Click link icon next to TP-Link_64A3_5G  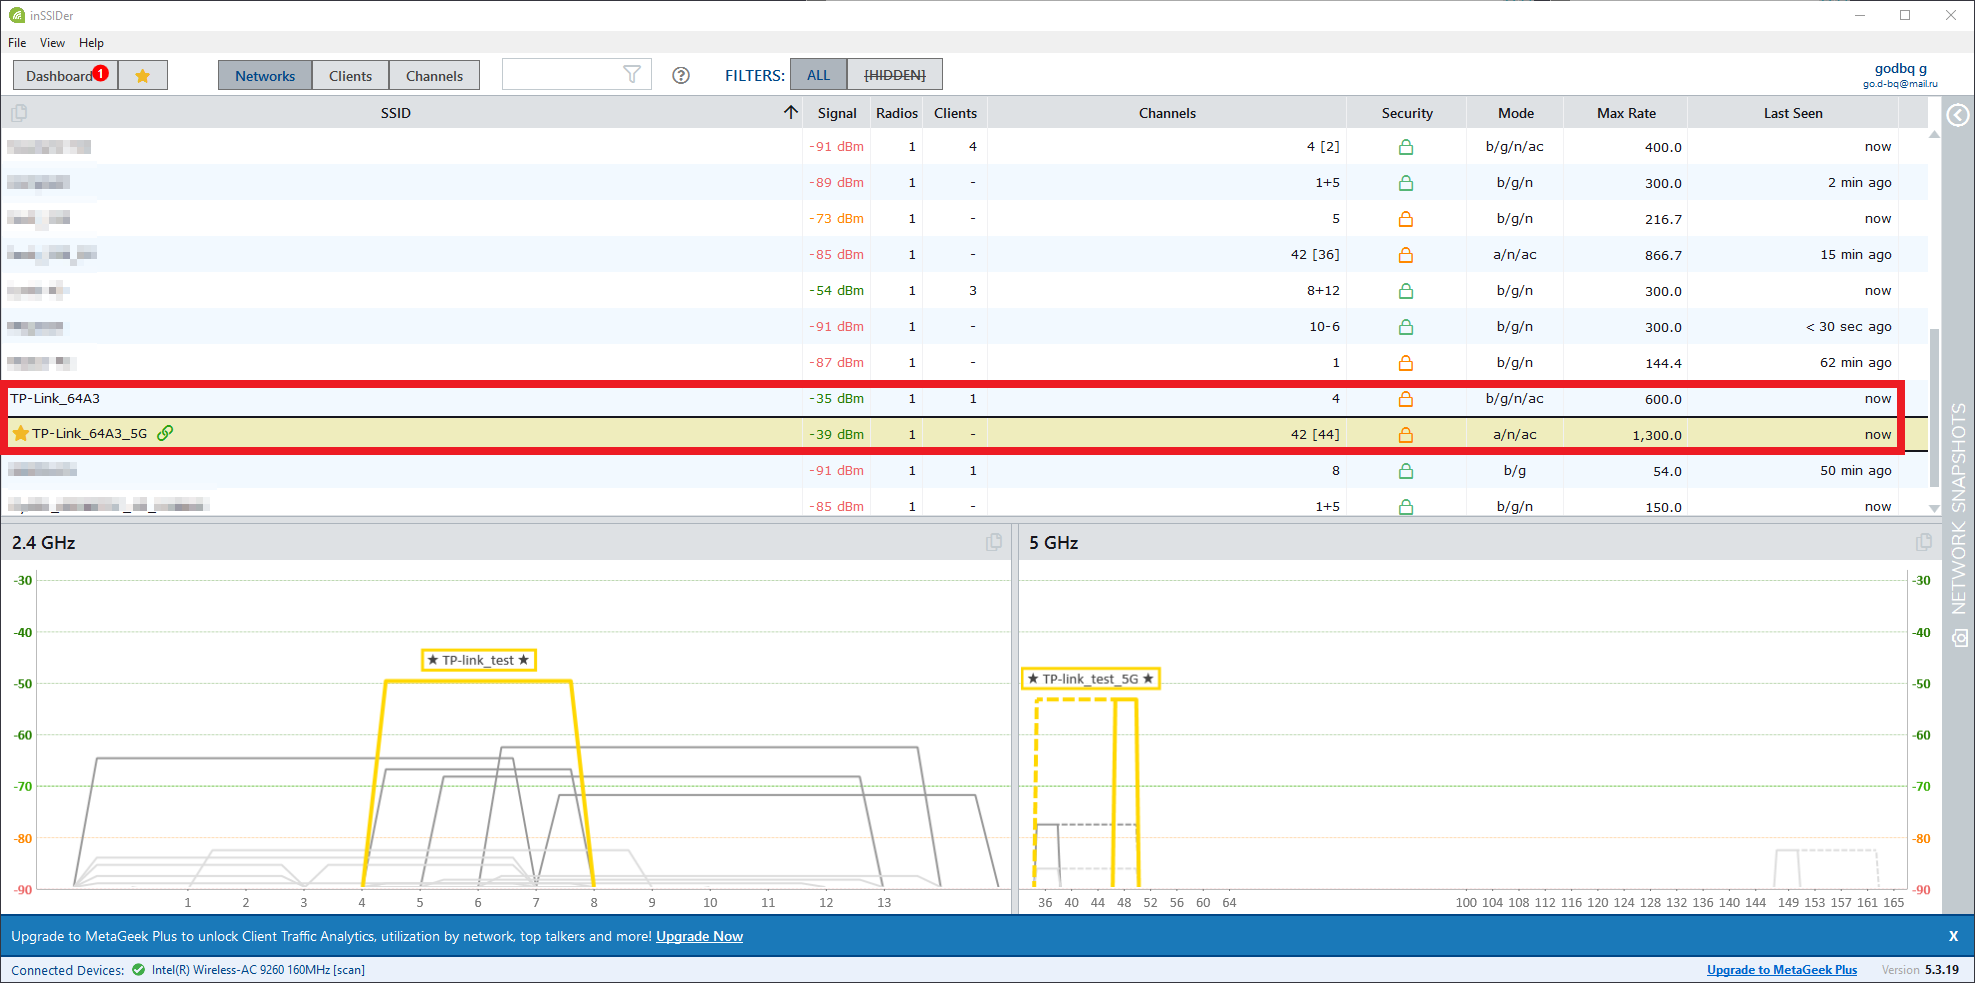pyautogui.click(x=166, y=433)
